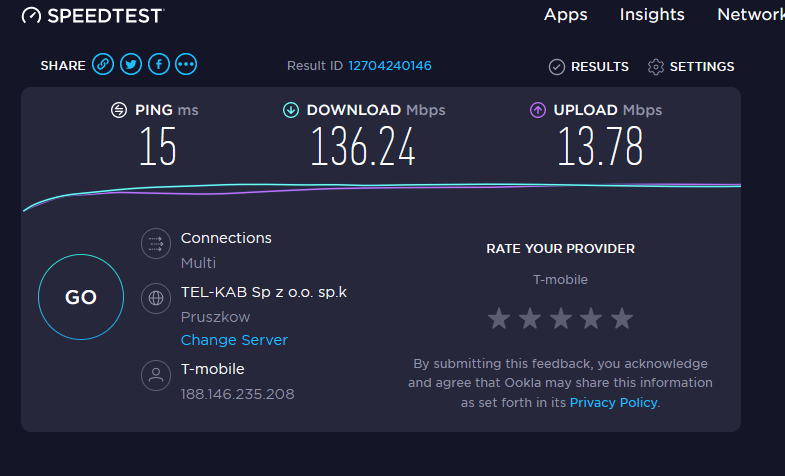
Task: Open result ID 12704240146 link
Action: pyautogui.click(x=389, y=66)
